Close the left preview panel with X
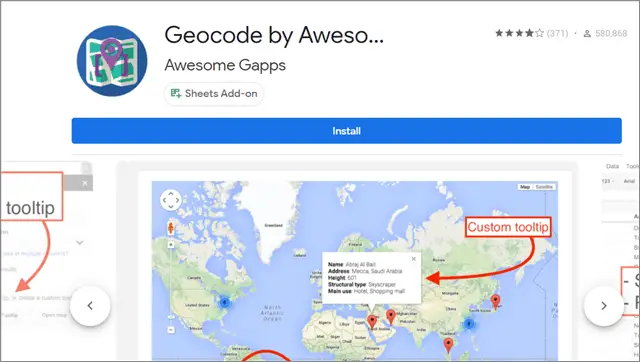 tap(85, 183)
